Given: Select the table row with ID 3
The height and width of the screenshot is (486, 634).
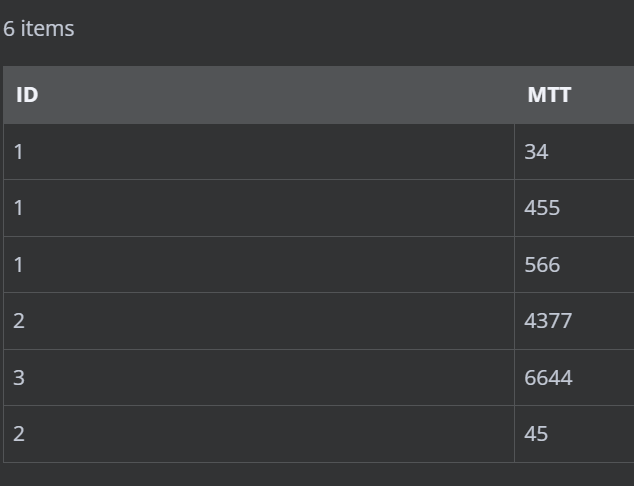Looking at the screenshot, I should tap(319, 377).
